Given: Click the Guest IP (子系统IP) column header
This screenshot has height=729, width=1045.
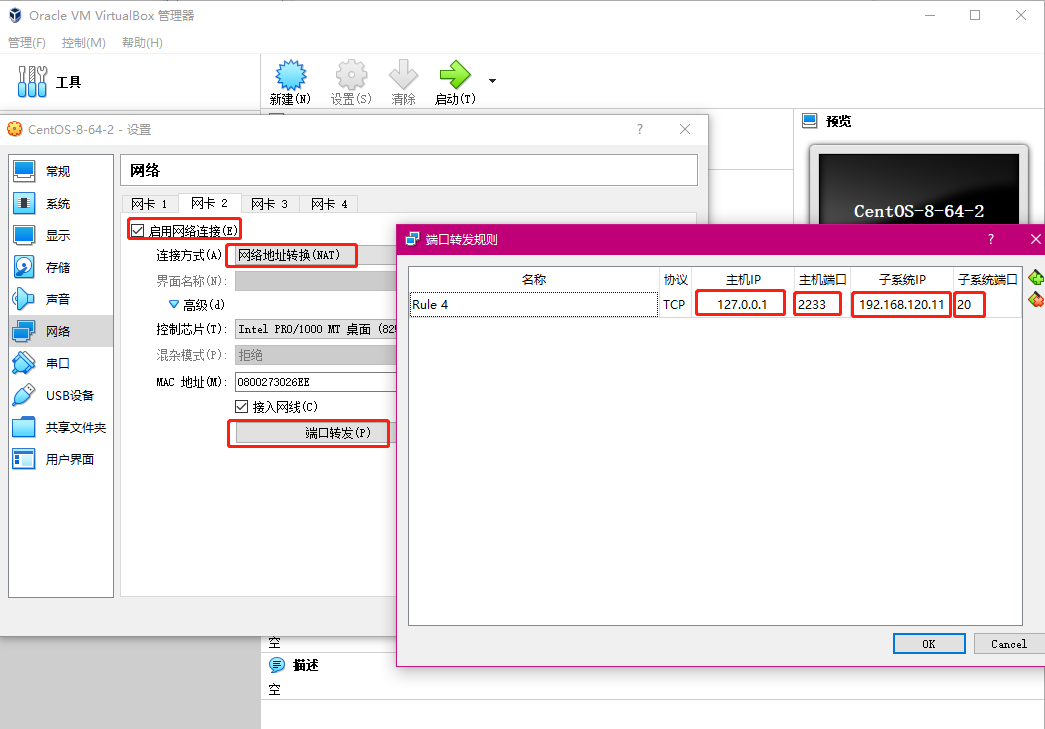Looking at the screenshot, I should pyautogui.click(x=902, y=279).
